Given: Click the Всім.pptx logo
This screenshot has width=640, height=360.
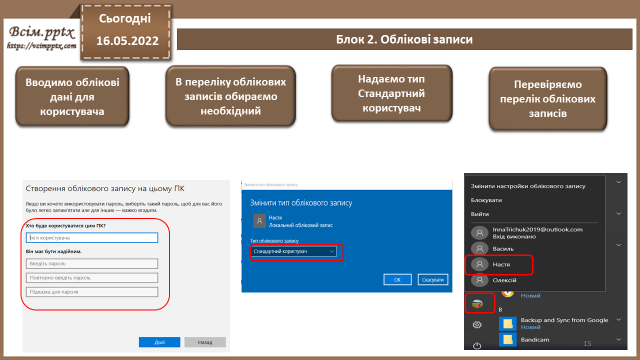Looking at the screenshot, I should tap(42, 33).
